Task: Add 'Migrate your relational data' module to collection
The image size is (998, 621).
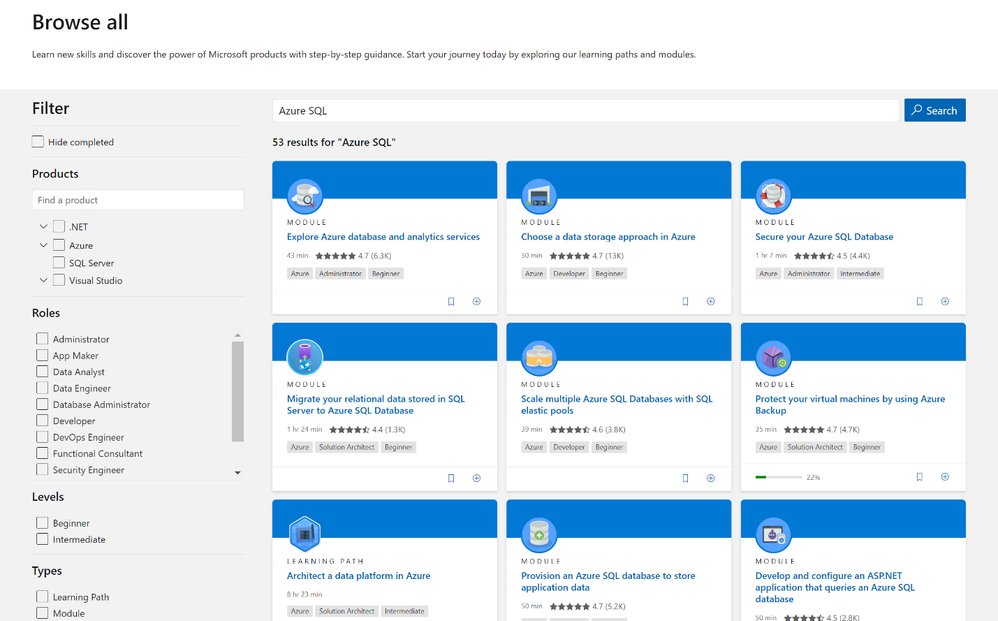Action: point(477,478)
